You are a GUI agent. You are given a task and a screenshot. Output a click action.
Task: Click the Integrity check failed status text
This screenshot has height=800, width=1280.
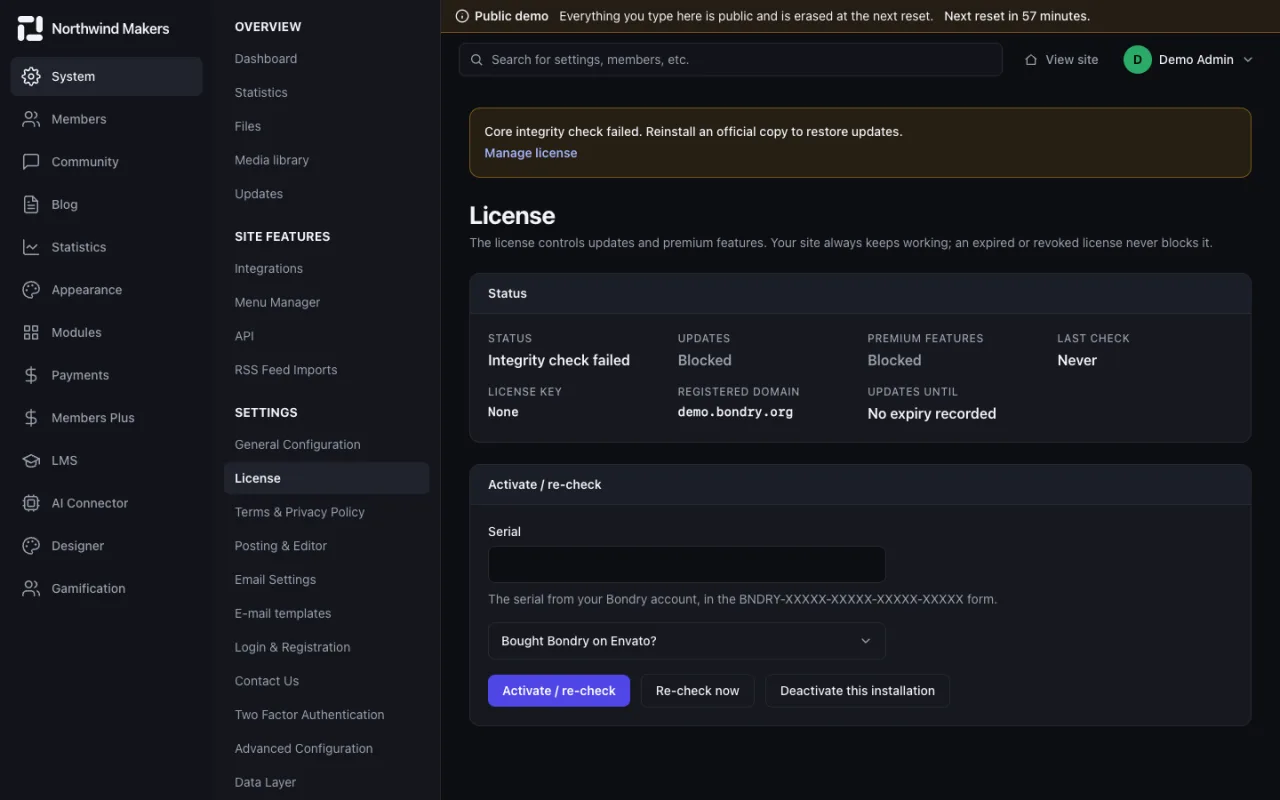click(559, 360)
